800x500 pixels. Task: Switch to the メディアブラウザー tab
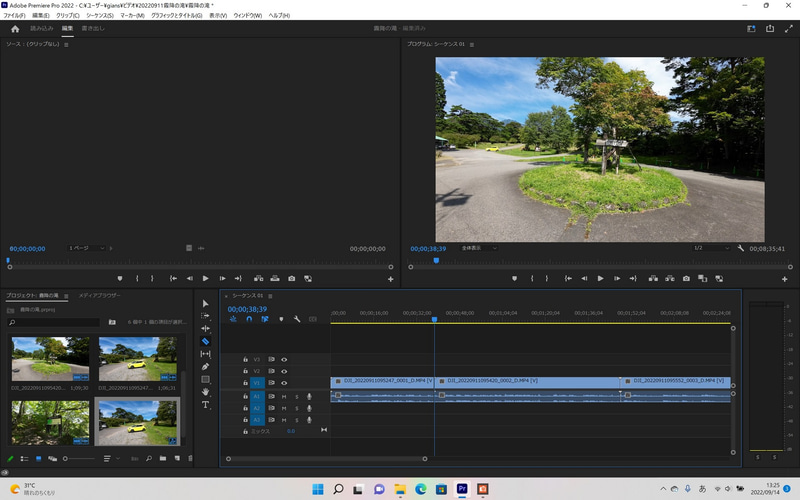(x=99, y=296)
